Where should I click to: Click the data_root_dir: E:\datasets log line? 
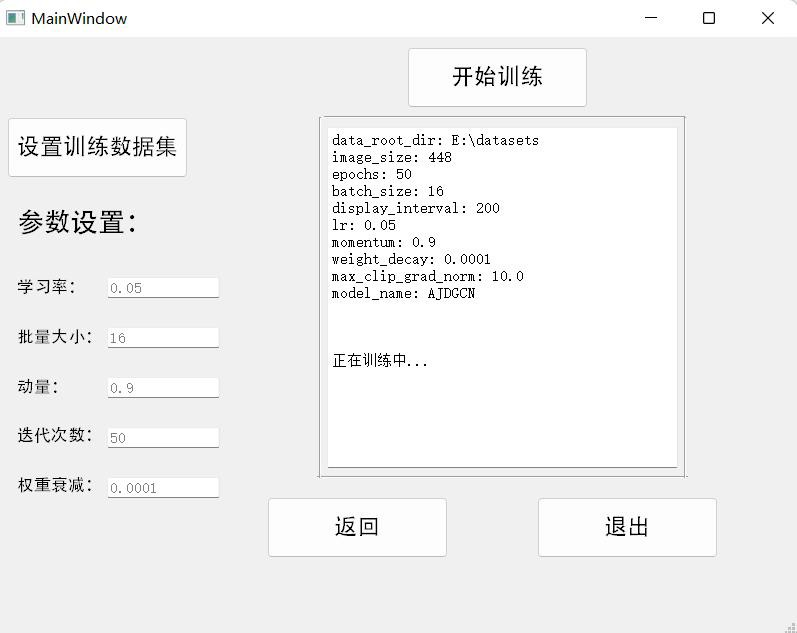pos(435,140)
